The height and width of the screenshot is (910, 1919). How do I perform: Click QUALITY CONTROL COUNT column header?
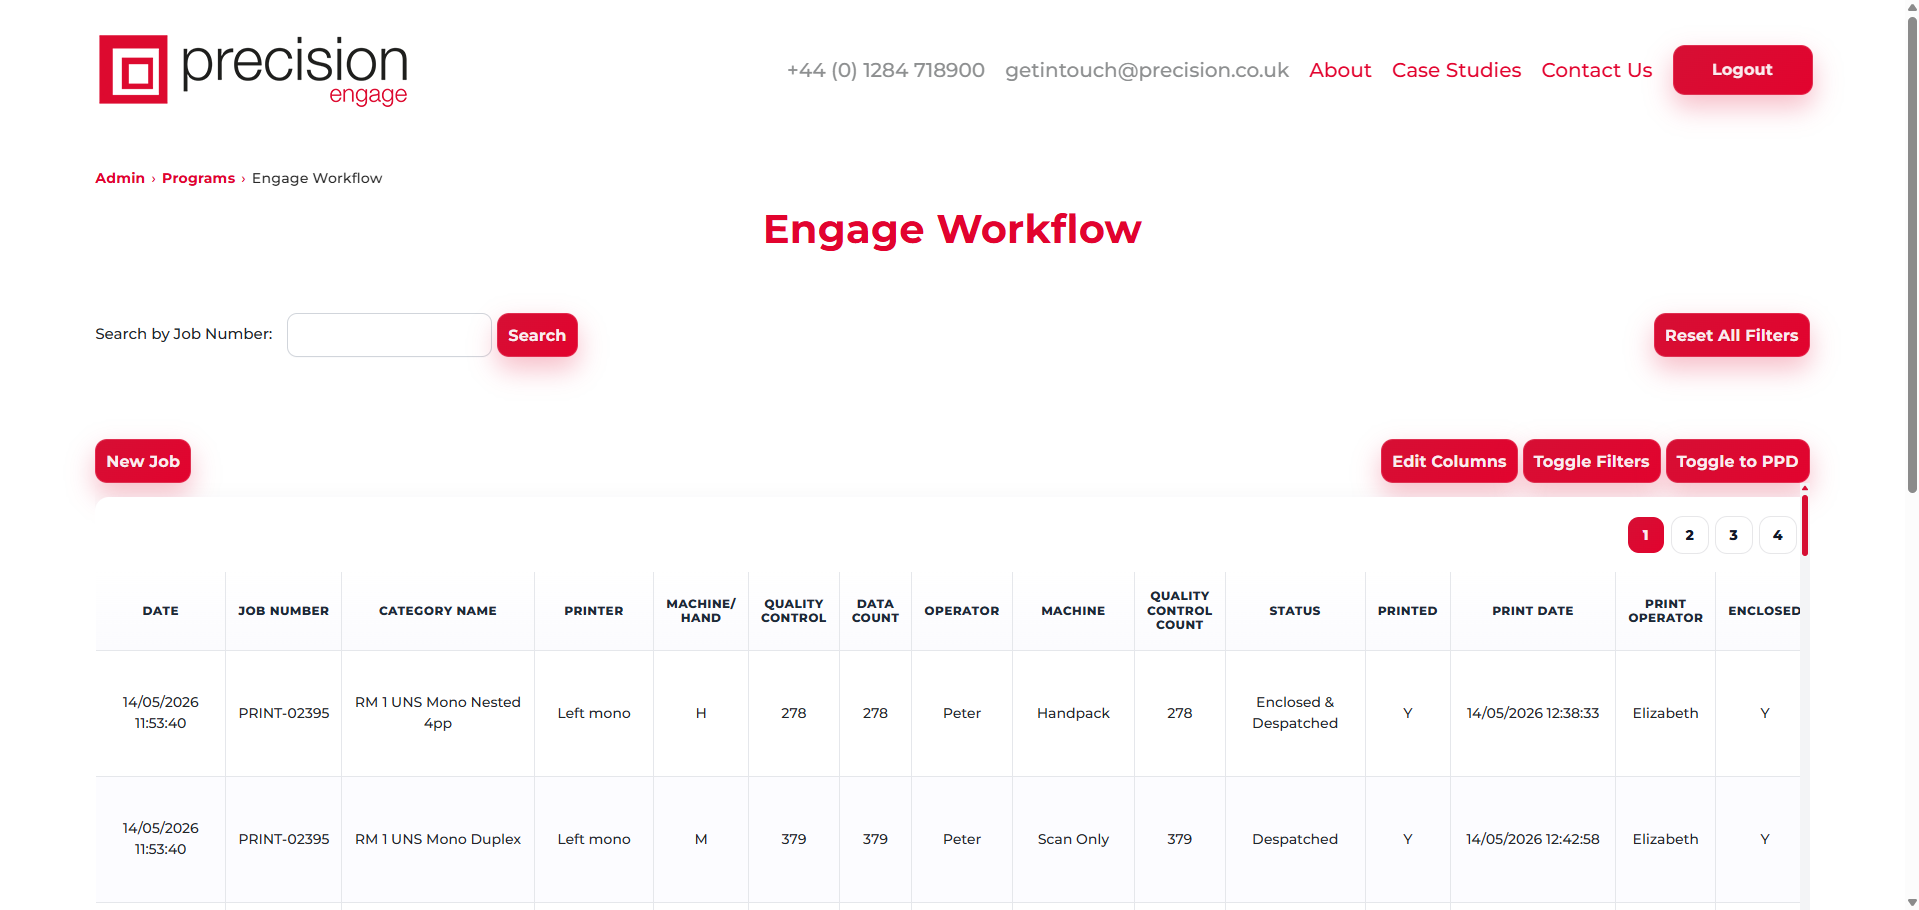click(x=1179, y=611)
